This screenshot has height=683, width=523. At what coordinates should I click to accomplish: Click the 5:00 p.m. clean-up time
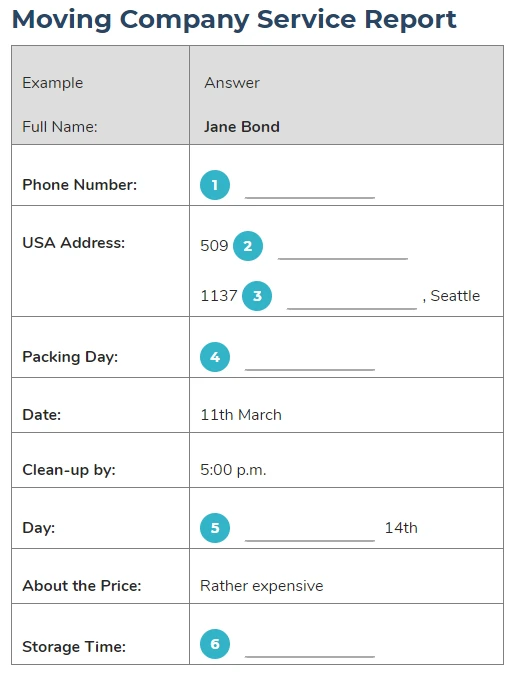[x=233, y=470]
